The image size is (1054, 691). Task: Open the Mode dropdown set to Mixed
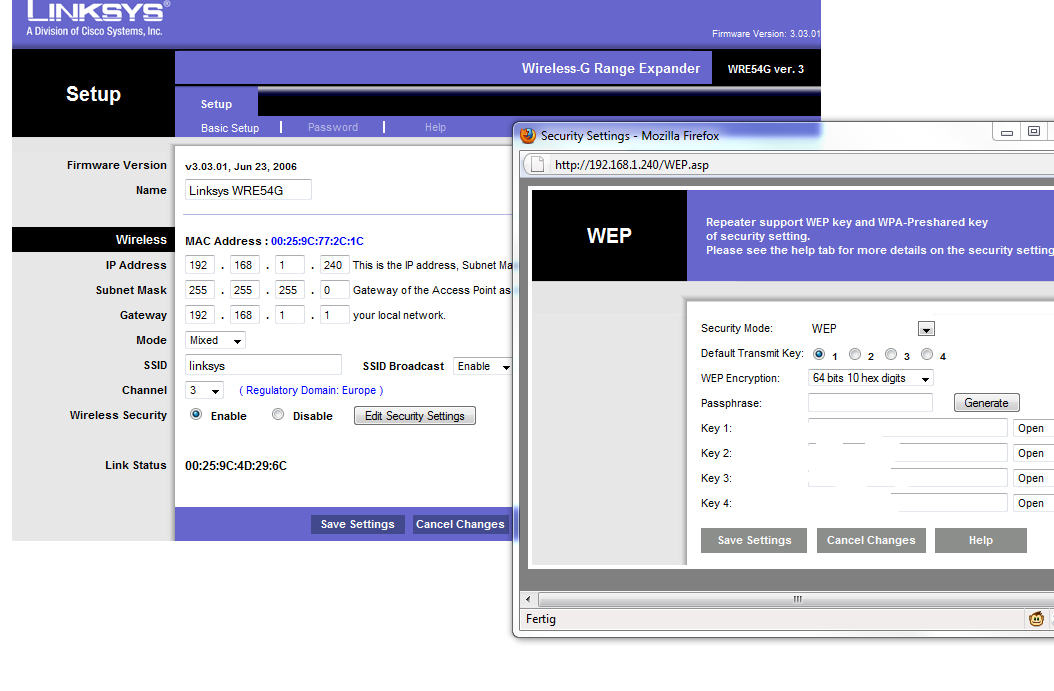[215, 340]
